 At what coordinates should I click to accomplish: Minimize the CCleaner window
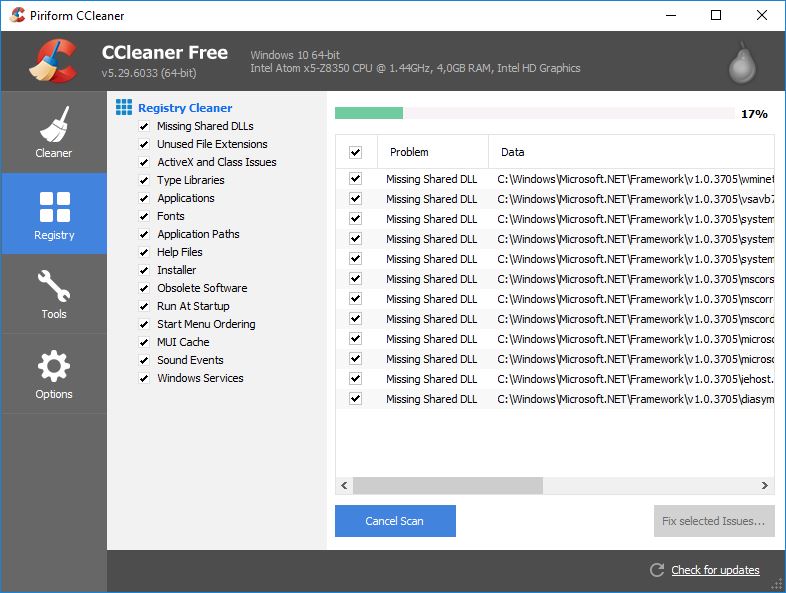click(x=671, y=15)
